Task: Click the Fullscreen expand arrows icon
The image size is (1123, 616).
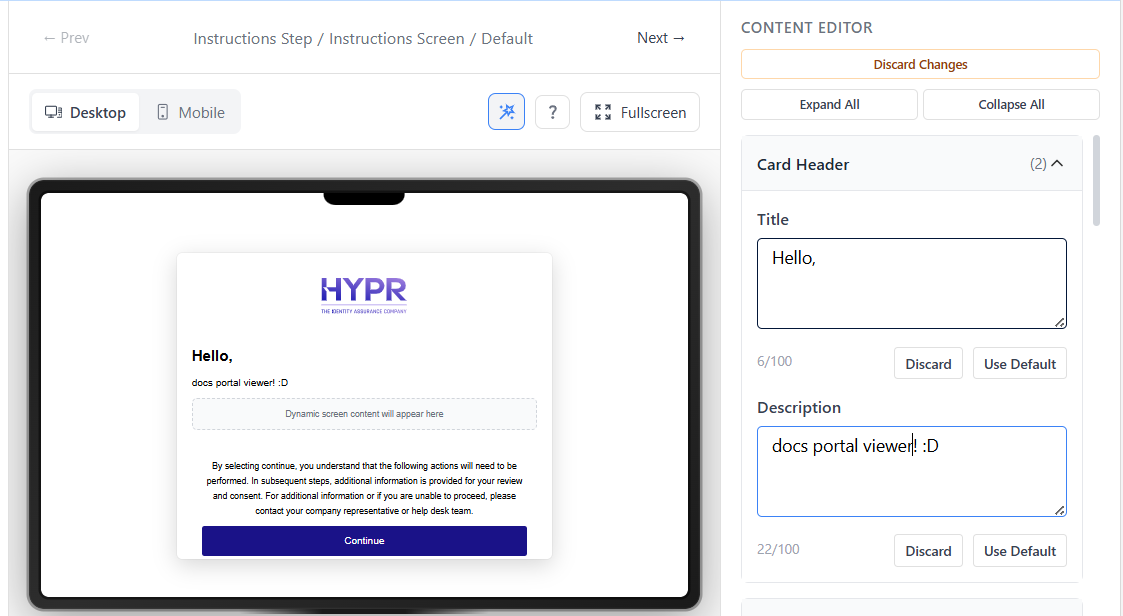Action: tap(603, 113)
